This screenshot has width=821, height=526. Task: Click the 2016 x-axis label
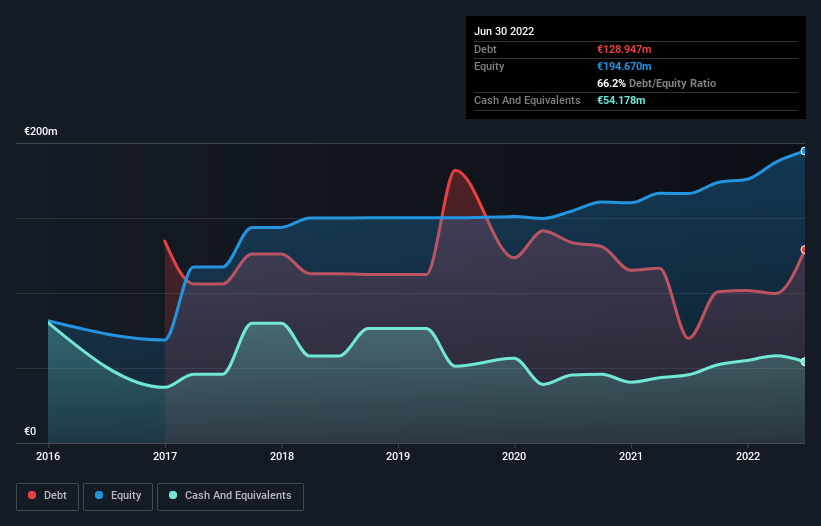[x=48, y=456]
